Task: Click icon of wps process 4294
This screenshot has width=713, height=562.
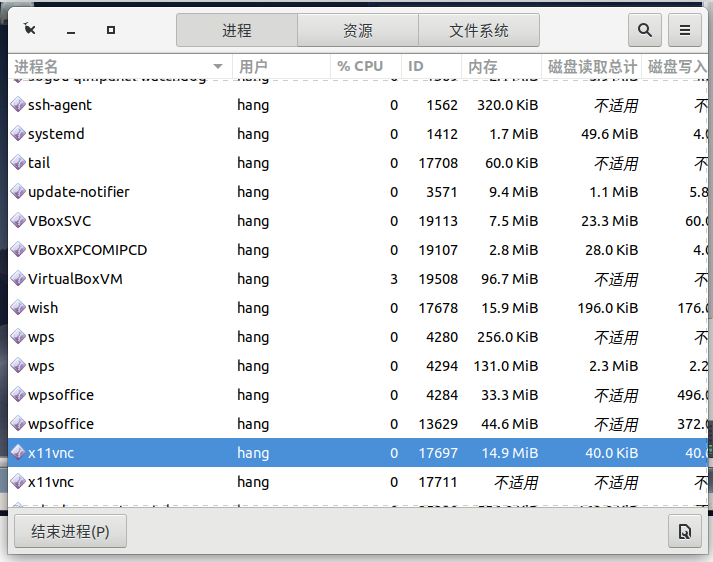Action: (18, 366)
